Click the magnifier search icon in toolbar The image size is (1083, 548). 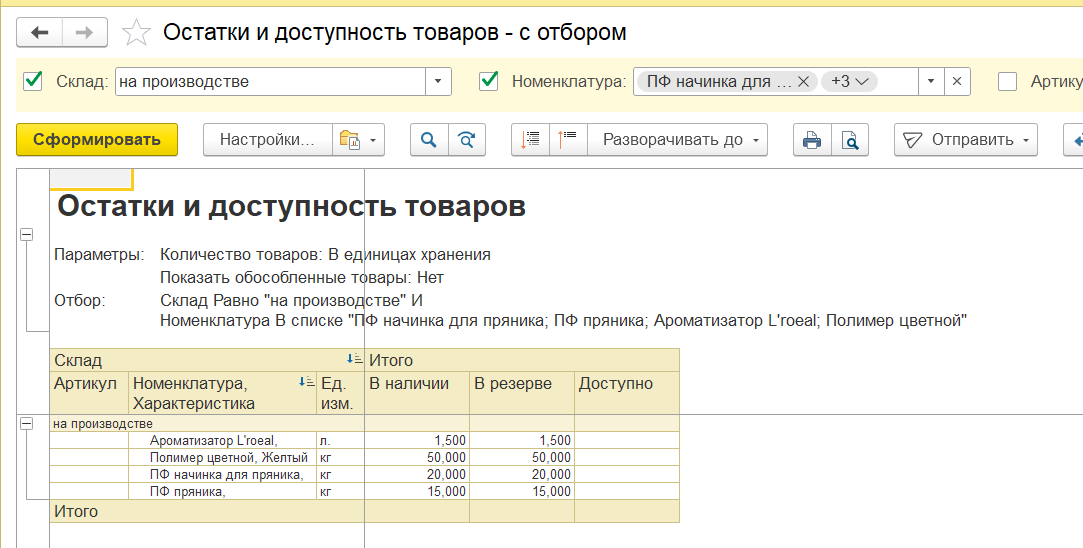point(429,140)
